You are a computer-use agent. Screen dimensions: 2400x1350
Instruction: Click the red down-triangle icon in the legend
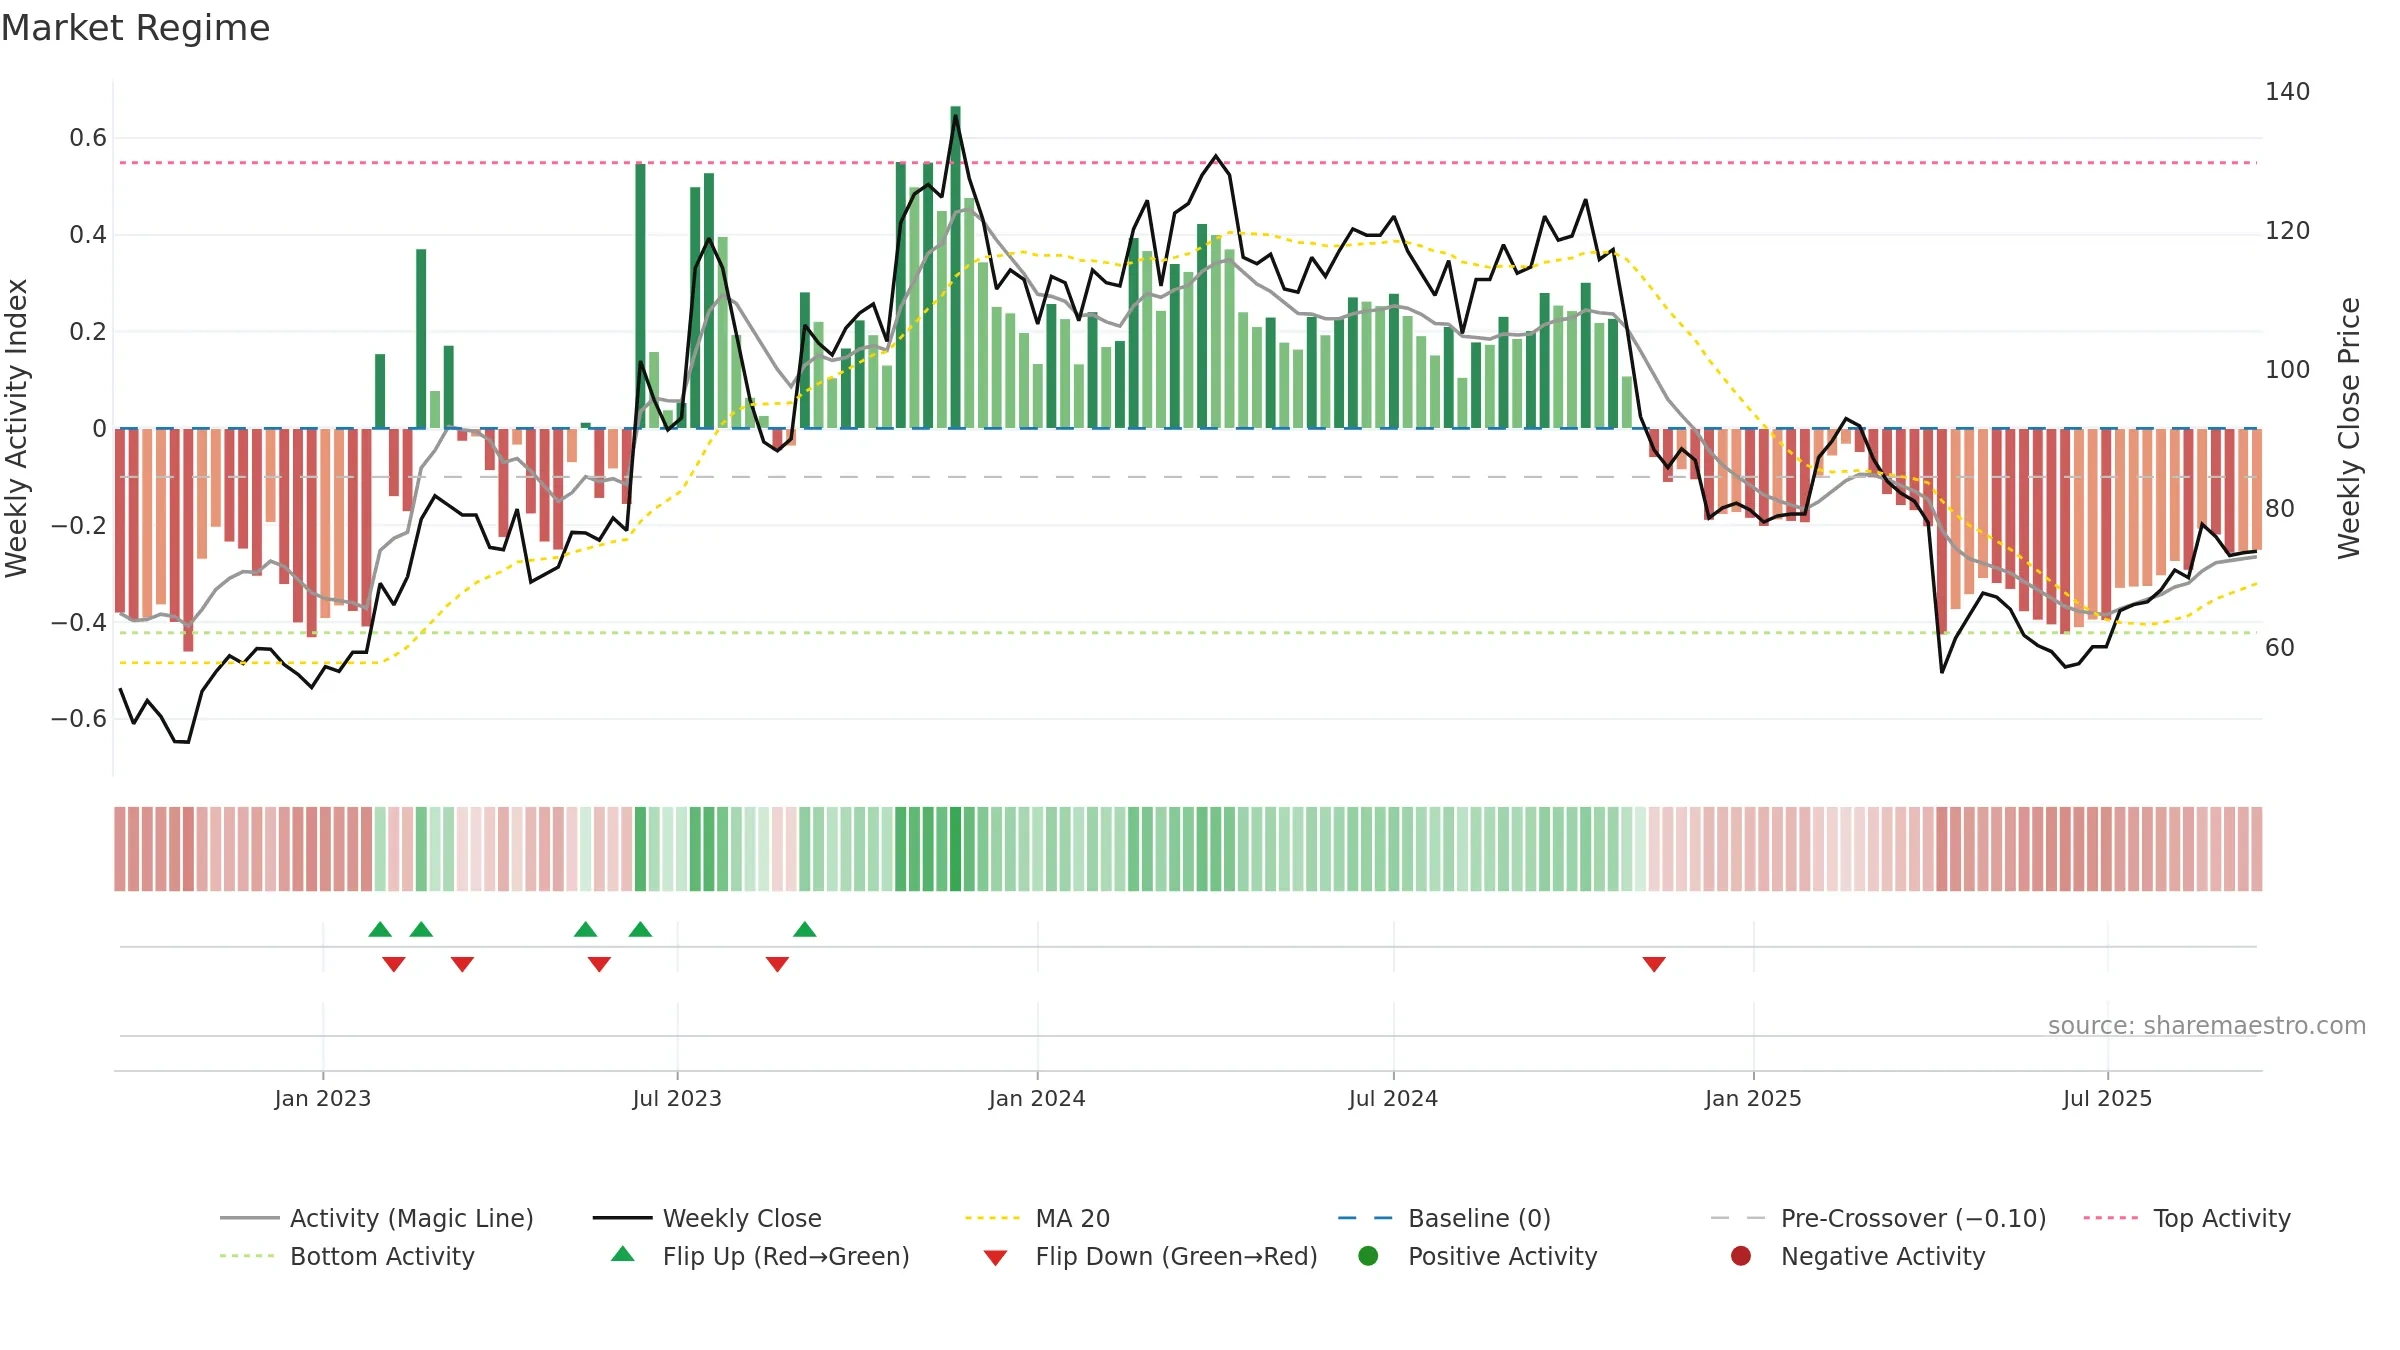pyautogui.click(x=995, y=1258)
